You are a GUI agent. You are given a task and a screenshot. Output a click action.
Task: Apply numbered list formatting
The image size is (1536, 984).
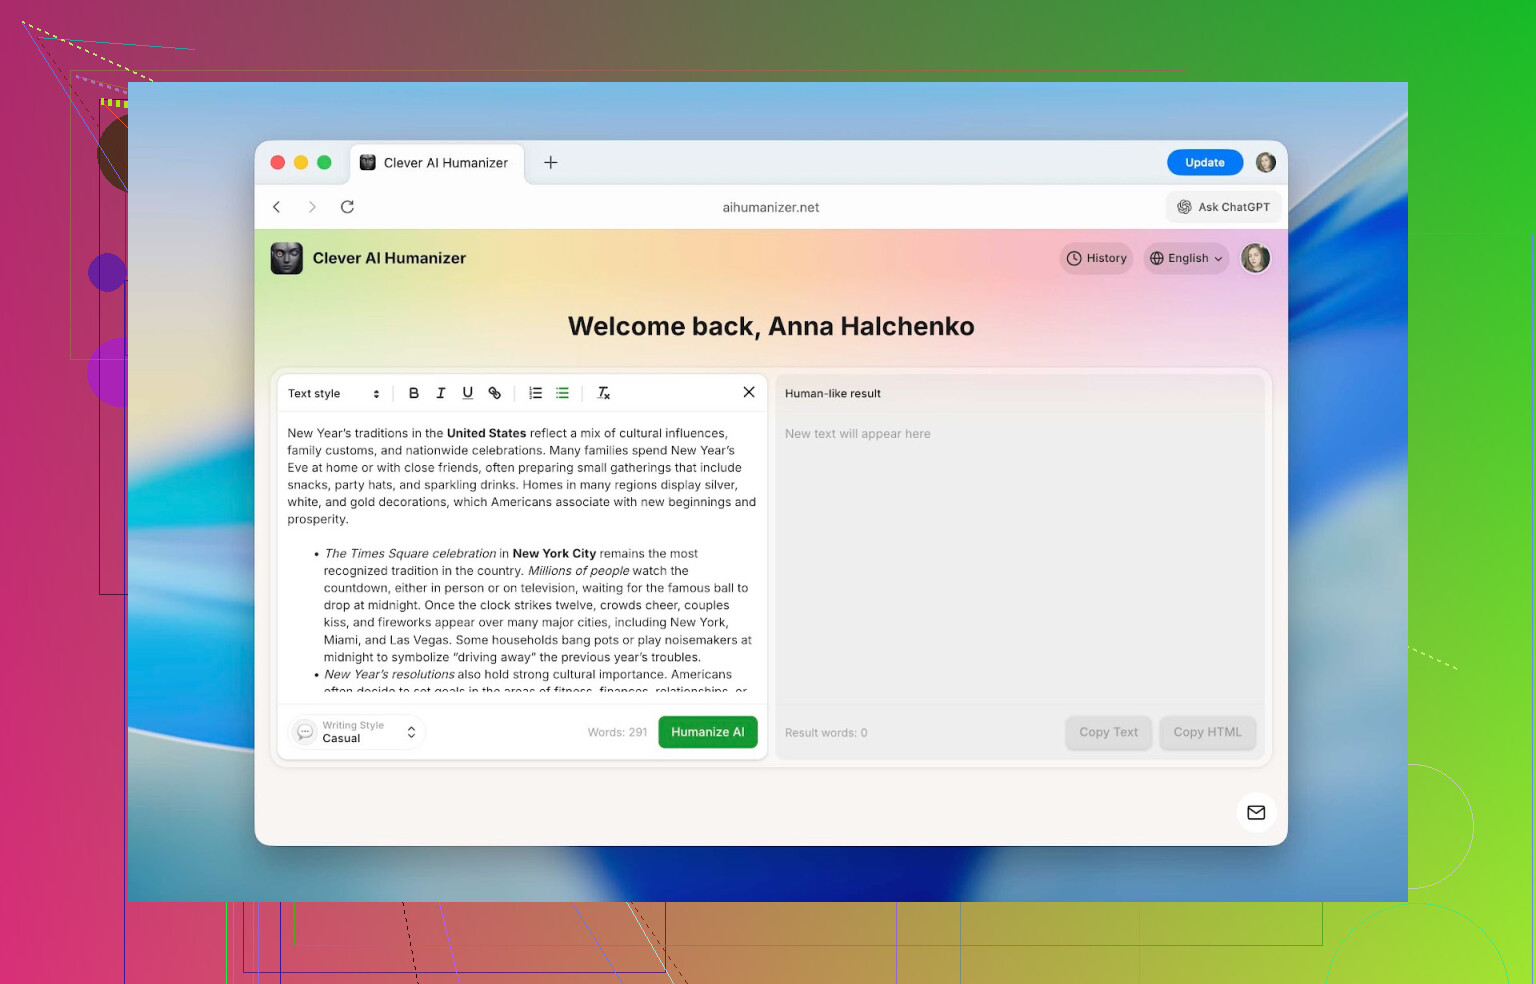click(x=536, y=393)
